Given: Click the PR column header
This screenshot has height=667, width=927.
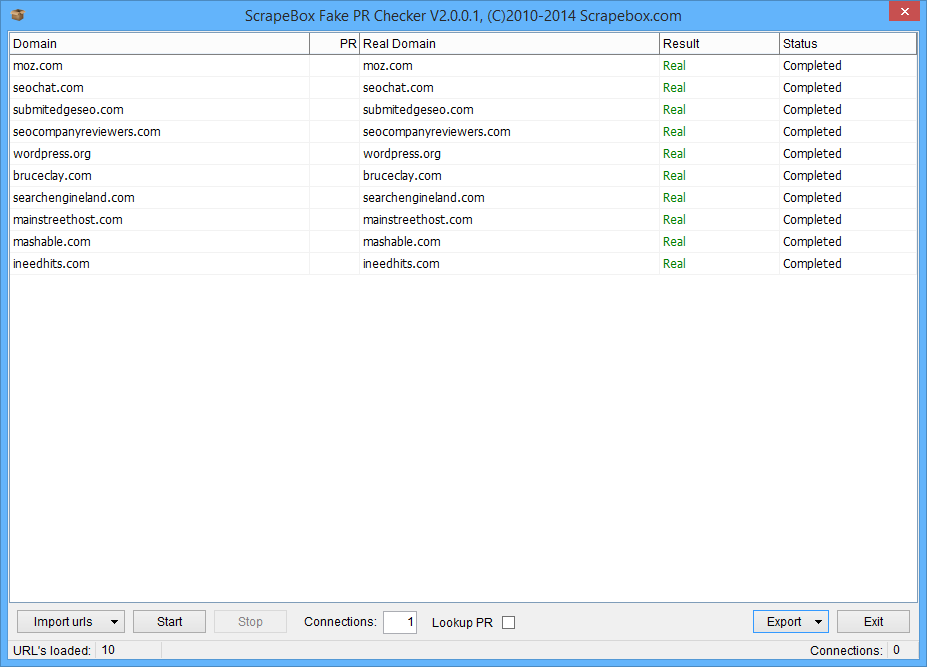Looking at the screenshot, I should pyautogui.click(x=334, y=44).
